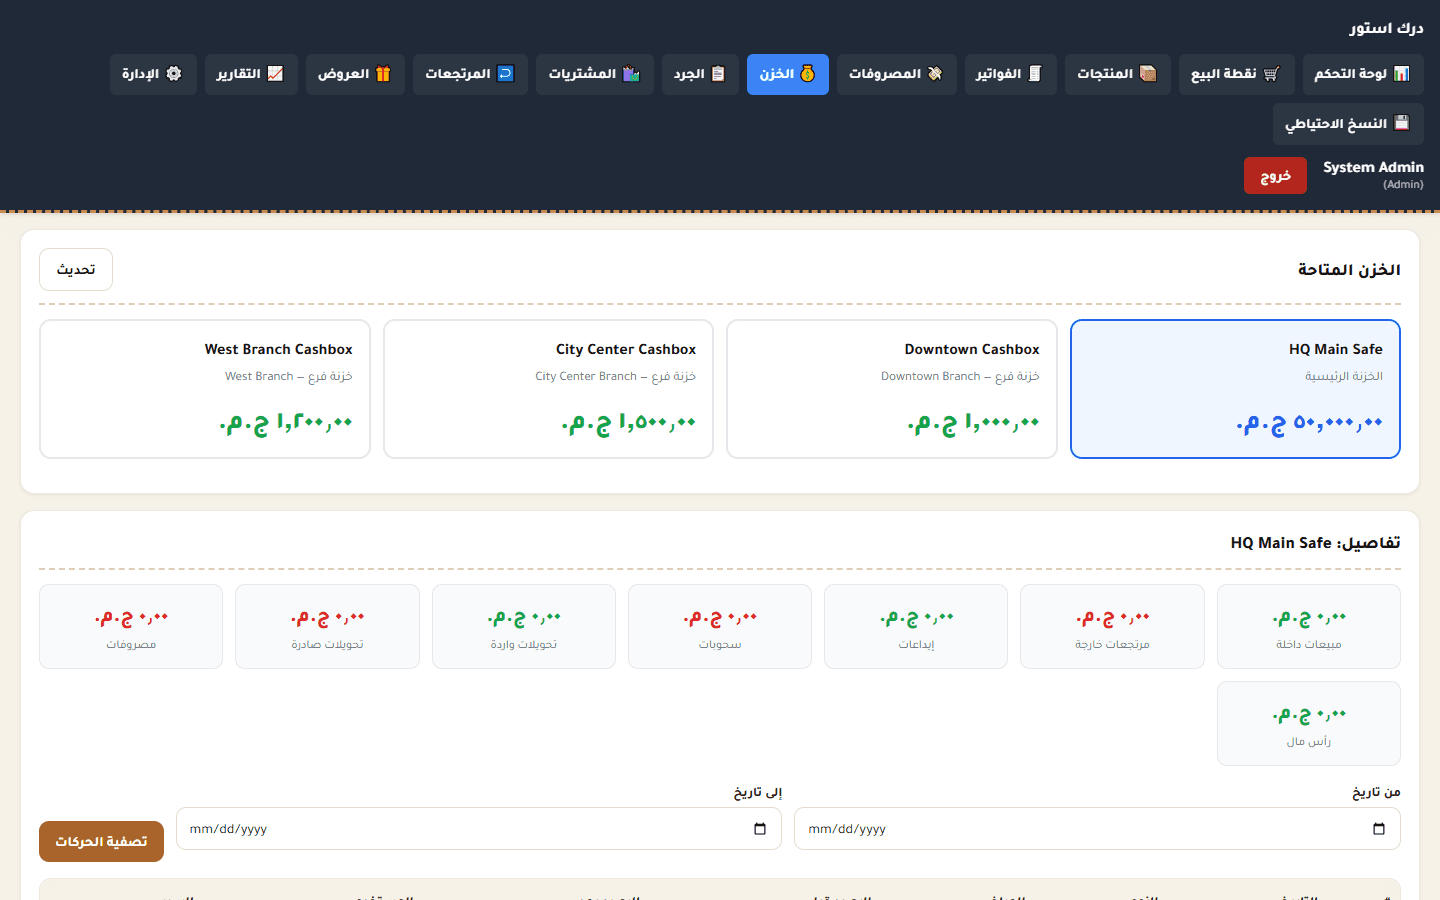Click the shopping cart icon for نقطة البيع
1440x900 pixels.
1271,74
